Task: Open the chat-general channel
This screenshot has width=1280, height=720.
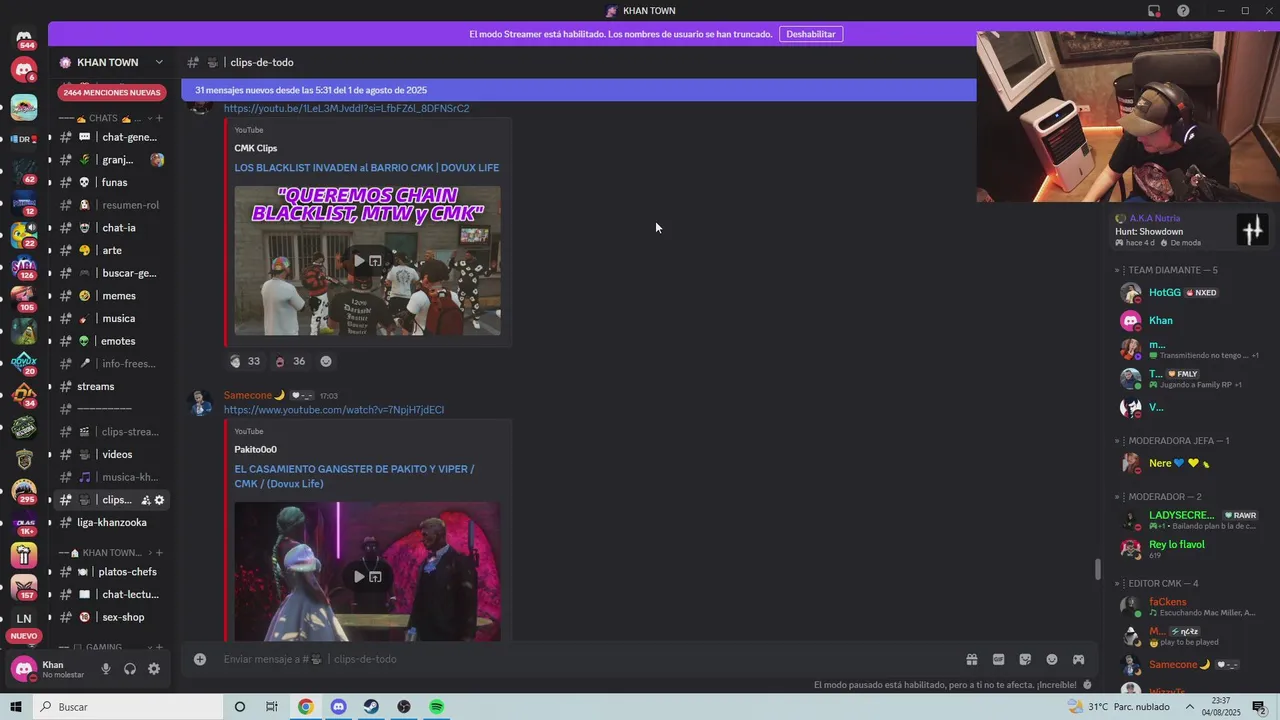Action: tap(112, 137)
